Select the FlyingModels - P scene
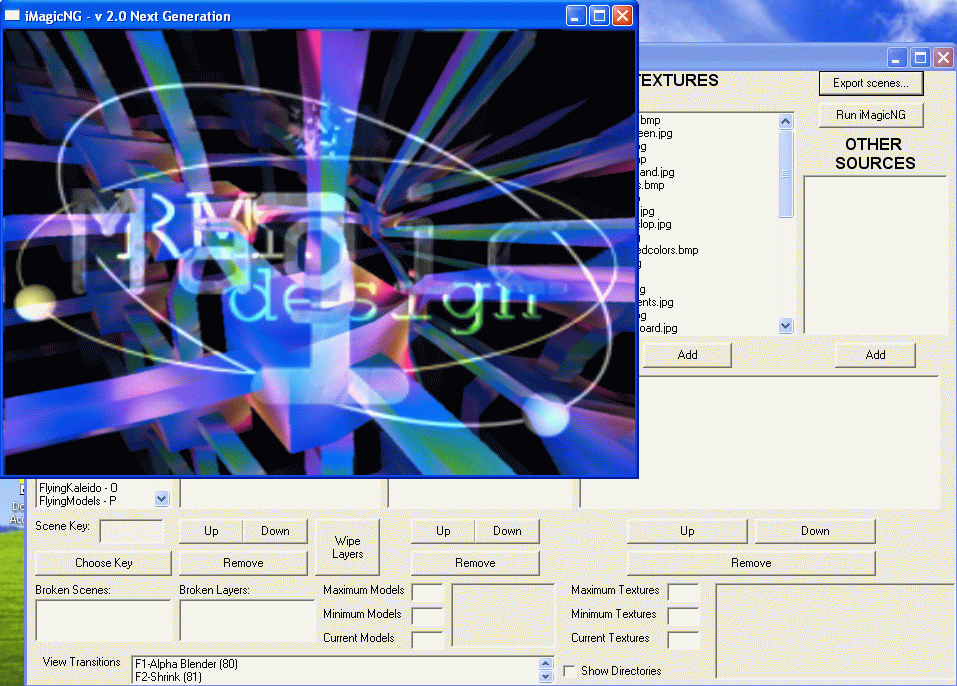 [x=78, y=501]
